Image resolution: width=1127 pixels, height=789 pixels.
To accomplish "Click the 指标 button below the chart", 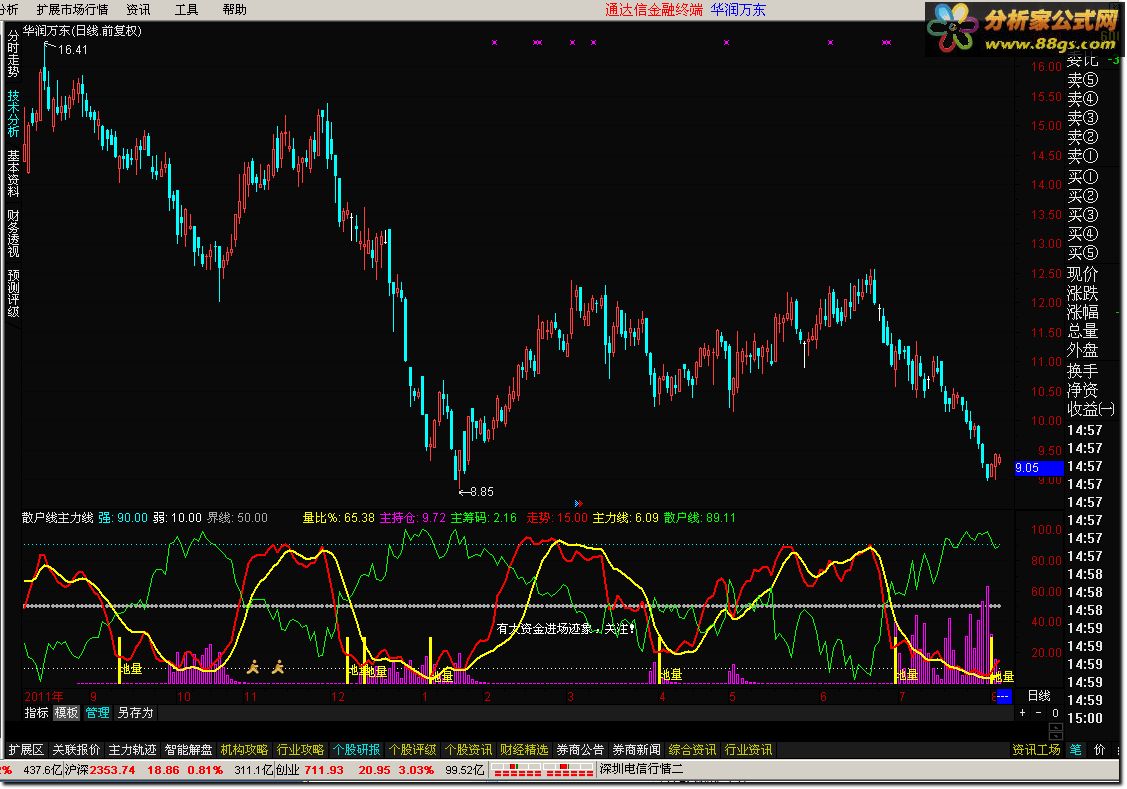I will [x=36, y=713].
